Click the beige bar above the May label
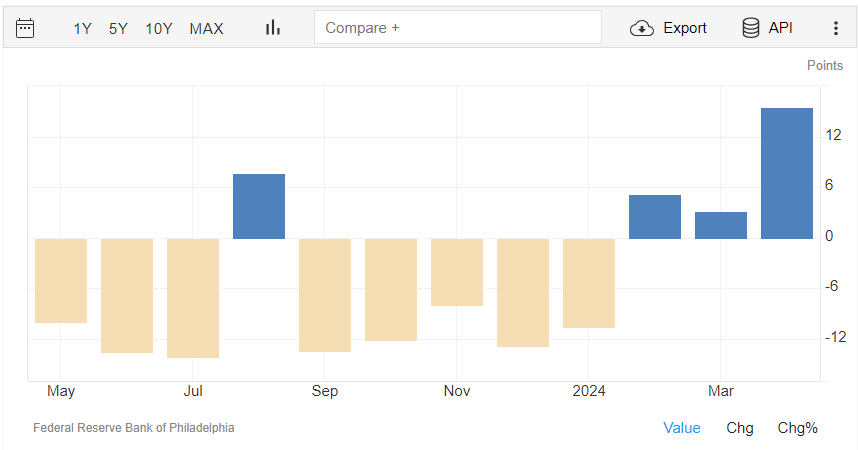Screen dimensions: 858x450 [61, 280]
